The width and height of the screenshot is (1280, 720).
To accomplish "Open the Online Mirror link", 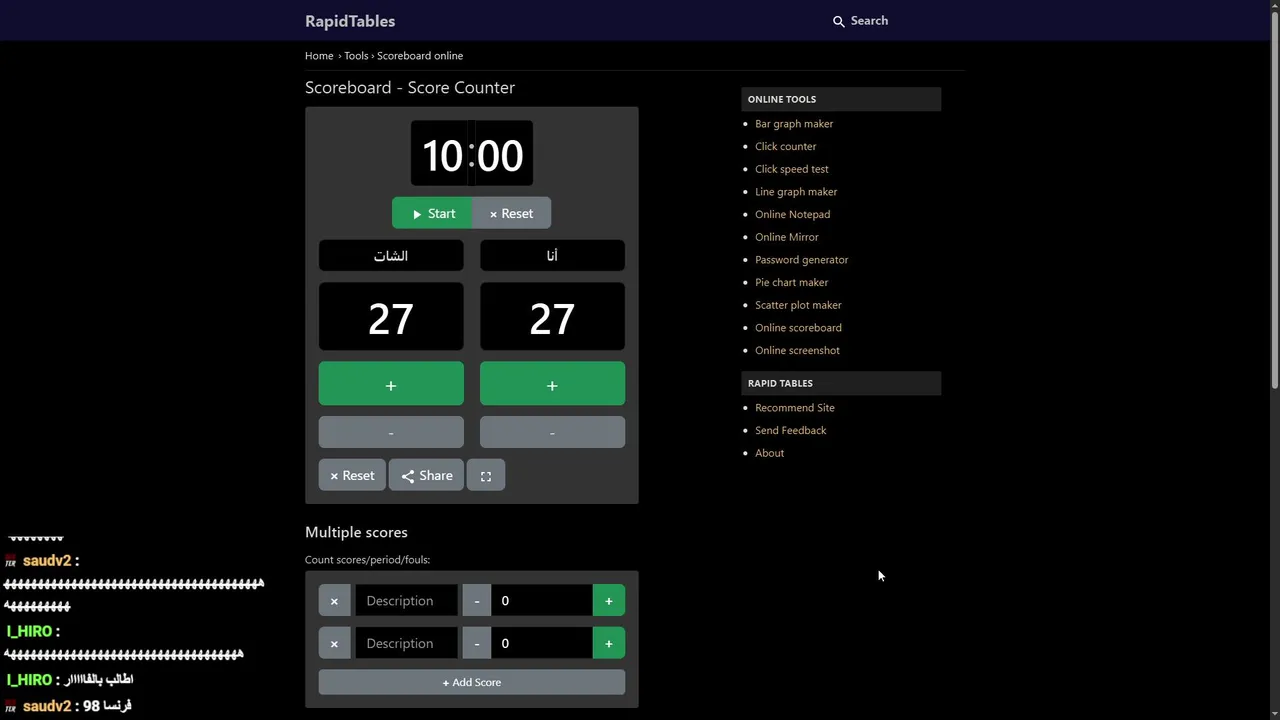I will (x=787, y=237).
